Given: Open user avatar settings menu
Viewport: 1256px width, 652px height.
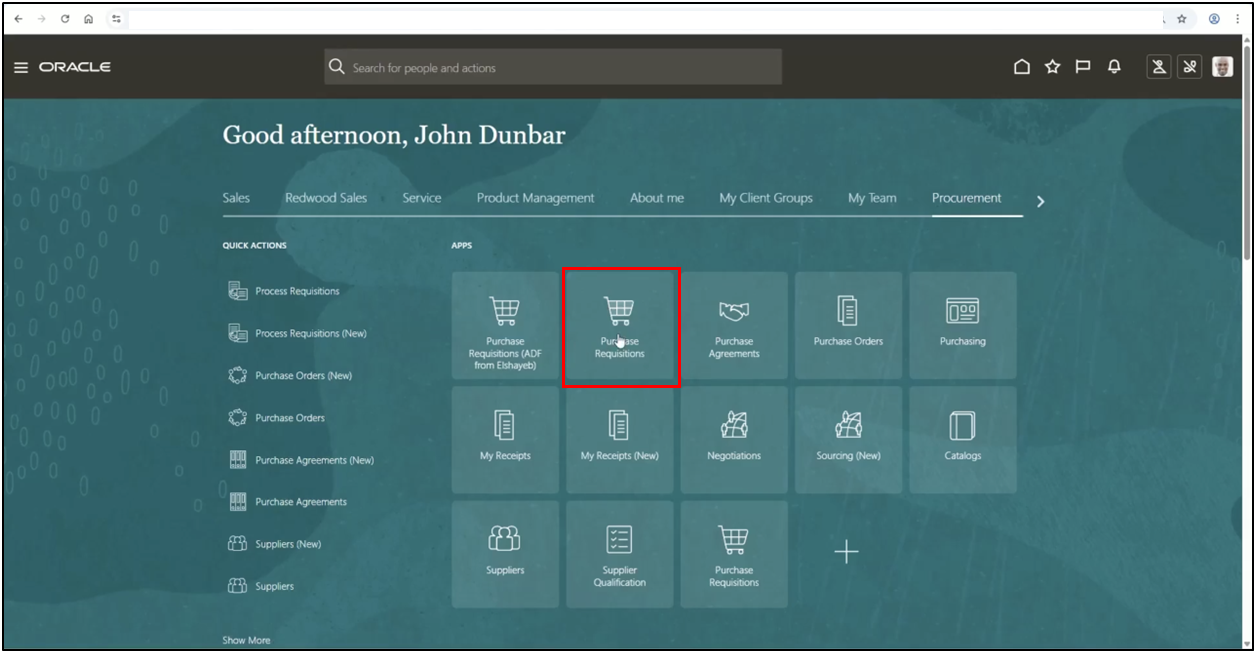Looking at the screenshot, I should [x=1222, y=67].
